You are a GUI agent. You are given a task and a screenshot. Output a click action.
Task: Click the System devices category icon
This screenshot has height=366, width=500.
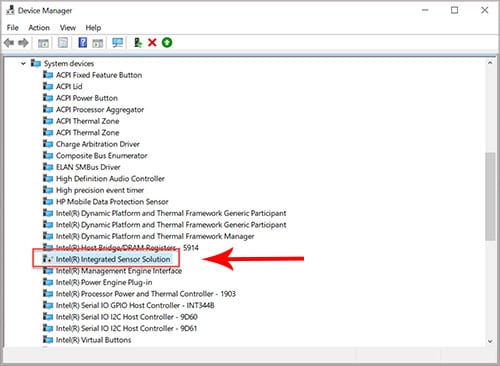(36, 63)
